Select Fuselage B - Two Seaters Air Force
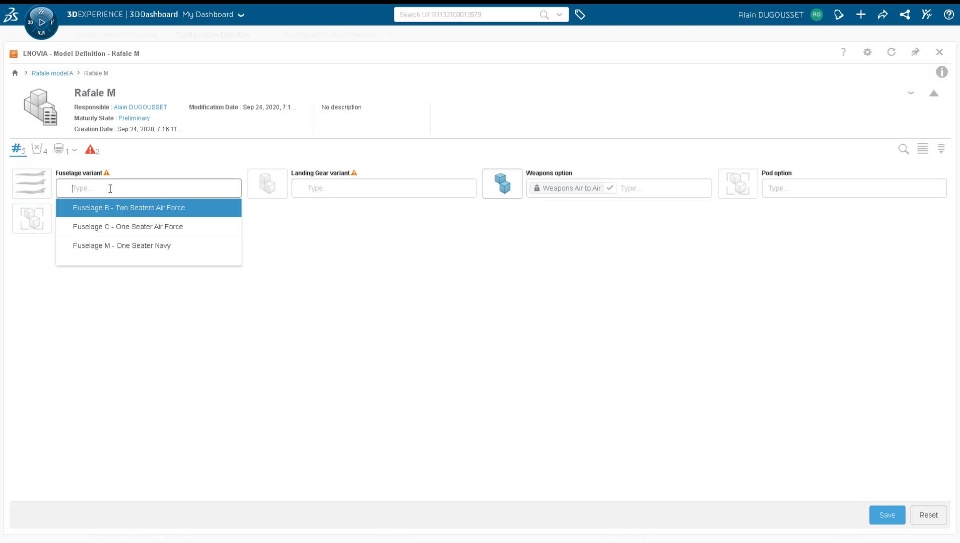Image resolution: width=960 pixels, height=543 pixels. tap(149, 208)
